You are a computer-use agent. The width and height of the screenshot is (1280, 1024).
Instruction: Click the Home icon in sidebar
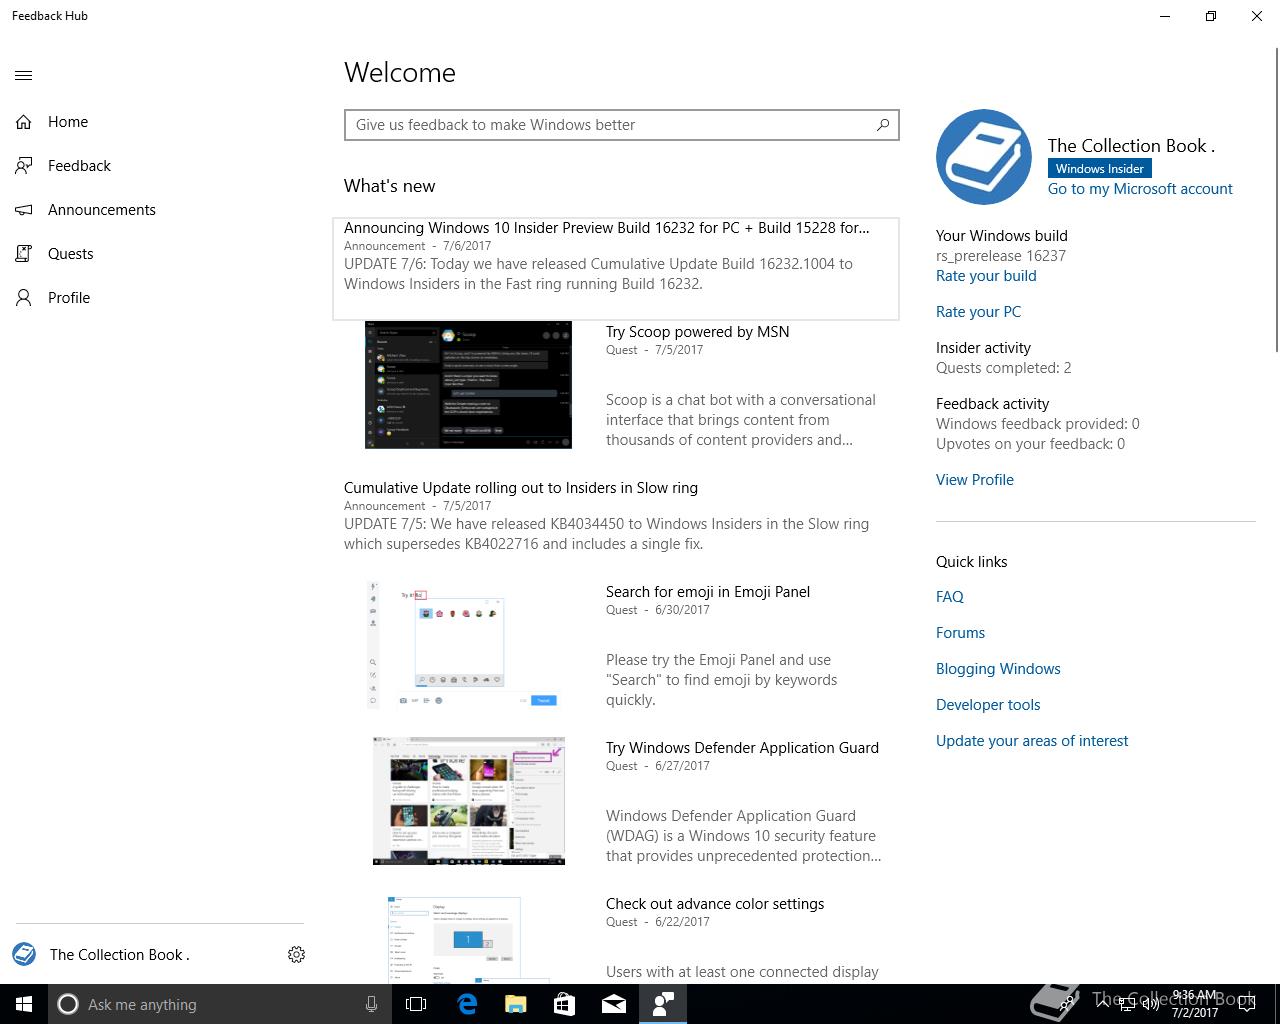24,122
